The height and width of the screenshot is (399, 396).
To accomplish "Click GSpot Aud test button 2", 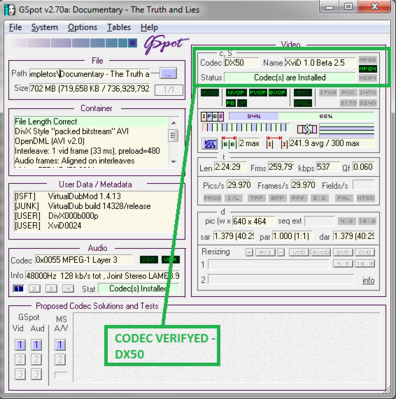I will (x=36, y=359).
